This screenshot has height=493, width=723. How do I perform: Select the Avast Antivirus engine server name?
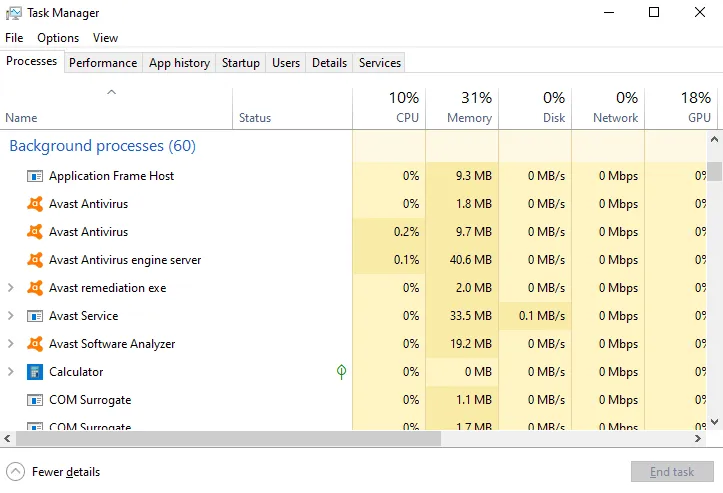125,260
